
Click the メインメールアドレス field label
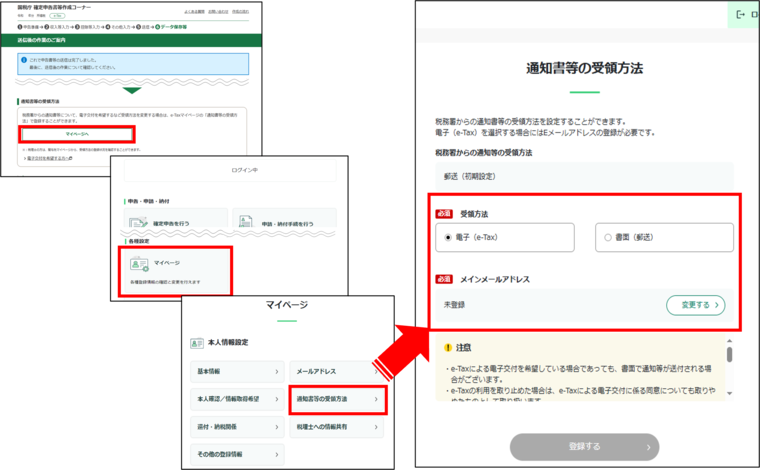coord(495,279)
